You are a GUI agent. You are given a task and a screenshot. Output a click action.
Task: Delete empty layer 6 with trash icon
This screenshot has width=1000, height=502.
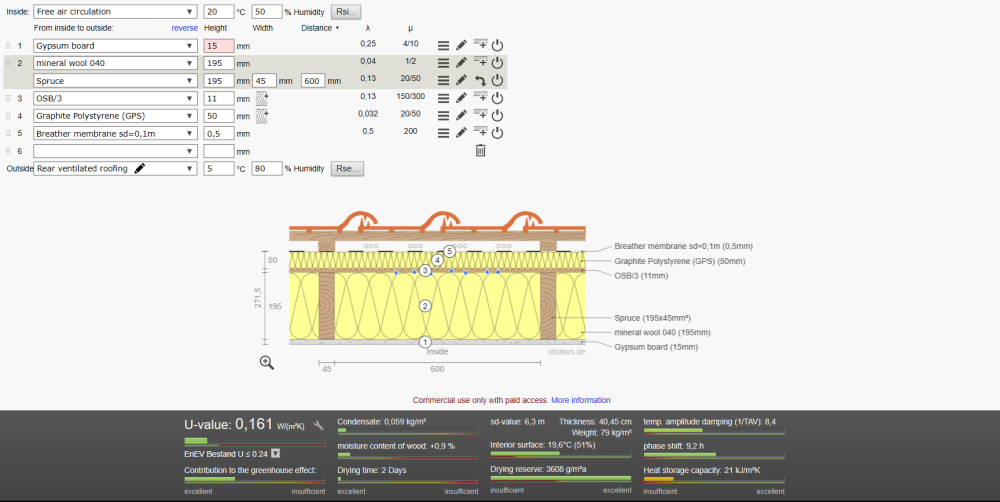[x=480, y=151]
